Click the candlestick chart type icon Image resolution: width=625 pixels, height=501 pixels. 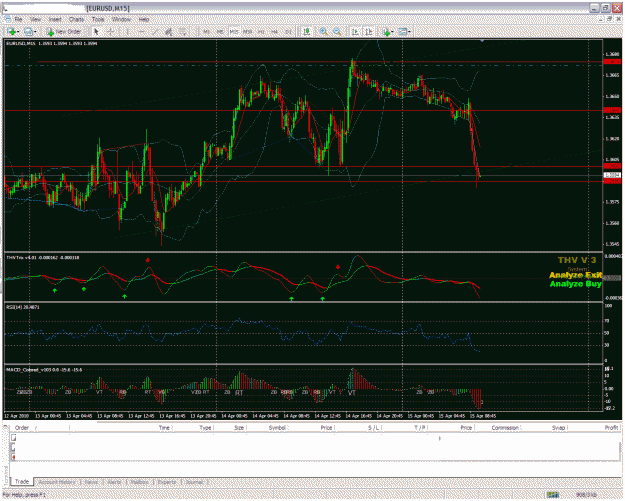pos(307,31)
